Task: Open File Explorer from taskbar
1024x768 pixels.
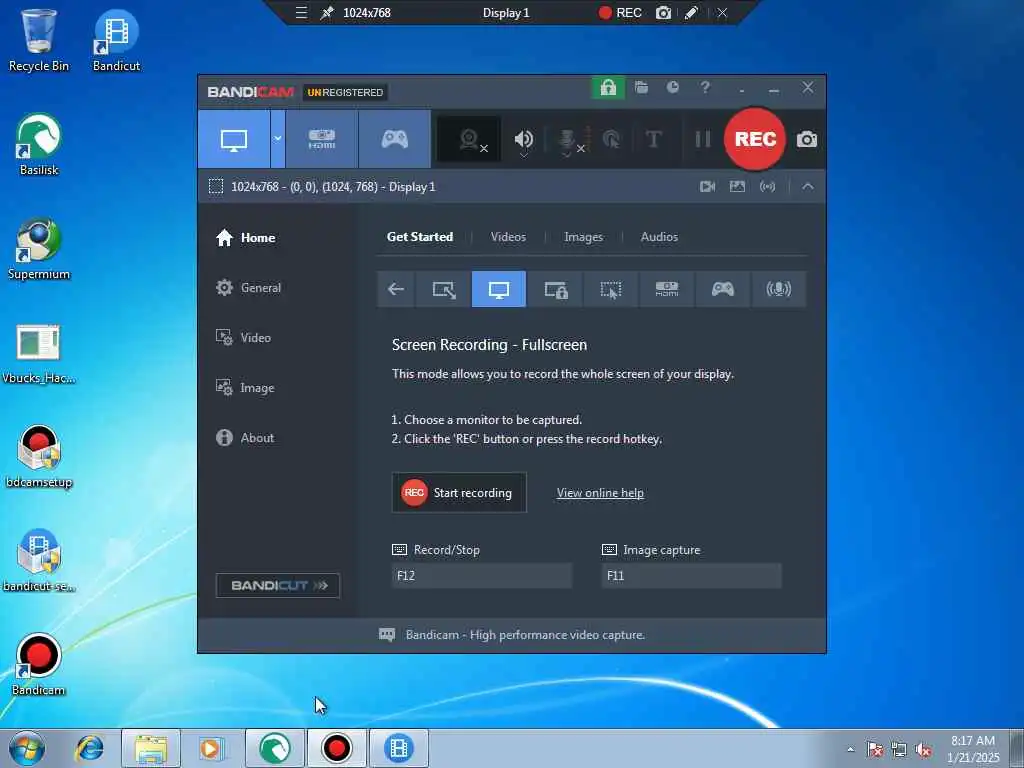Action: click(151, 748)
